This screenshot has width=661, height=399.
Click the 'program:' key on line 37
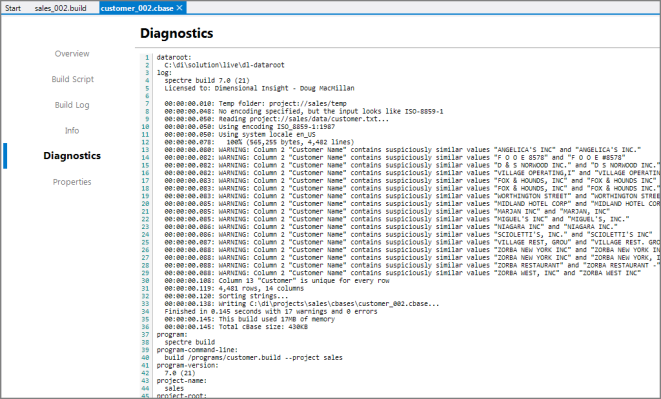click(172, 334)
